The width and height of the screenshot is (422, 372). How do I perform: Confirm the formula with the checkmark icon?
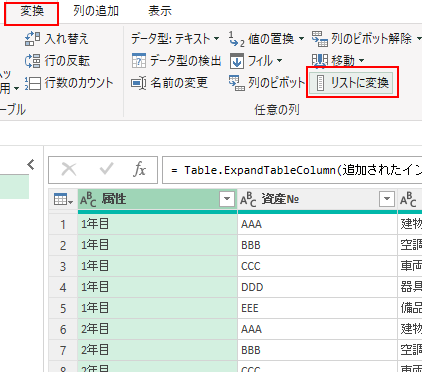click(106, 170)
